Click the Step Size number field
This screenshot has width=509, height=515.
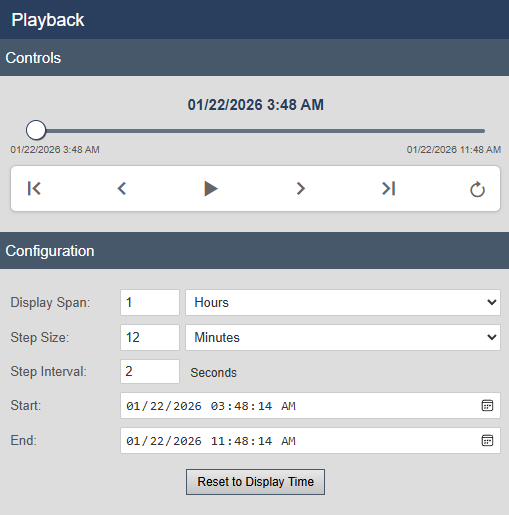[x=150, y=337]
